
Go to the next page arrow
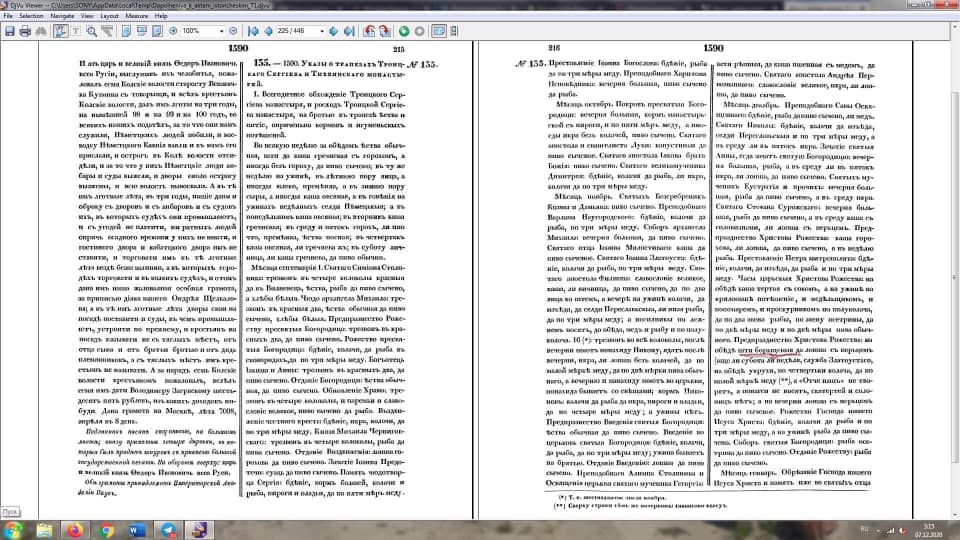(x=334, y=31)
